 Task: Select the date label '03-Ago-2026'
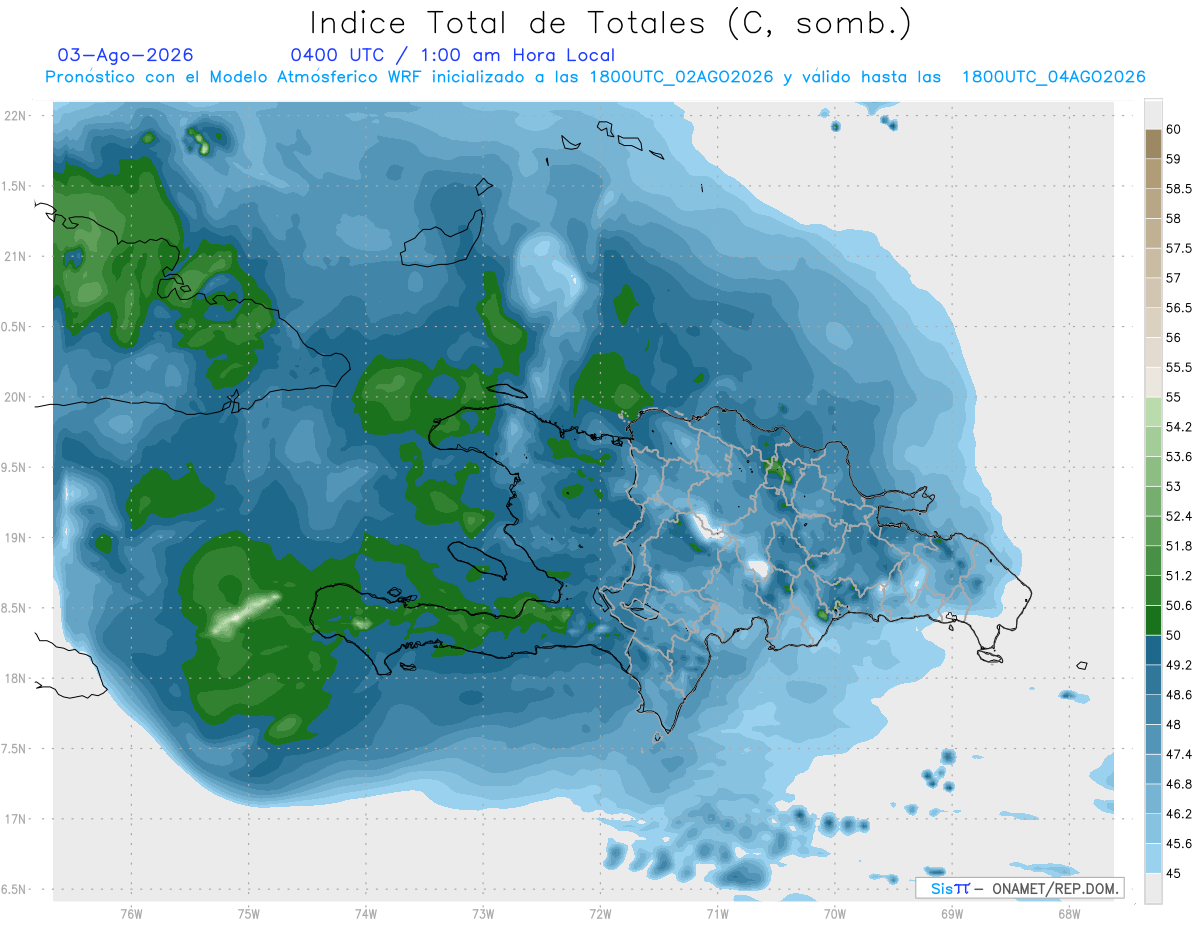coord(126,55)
